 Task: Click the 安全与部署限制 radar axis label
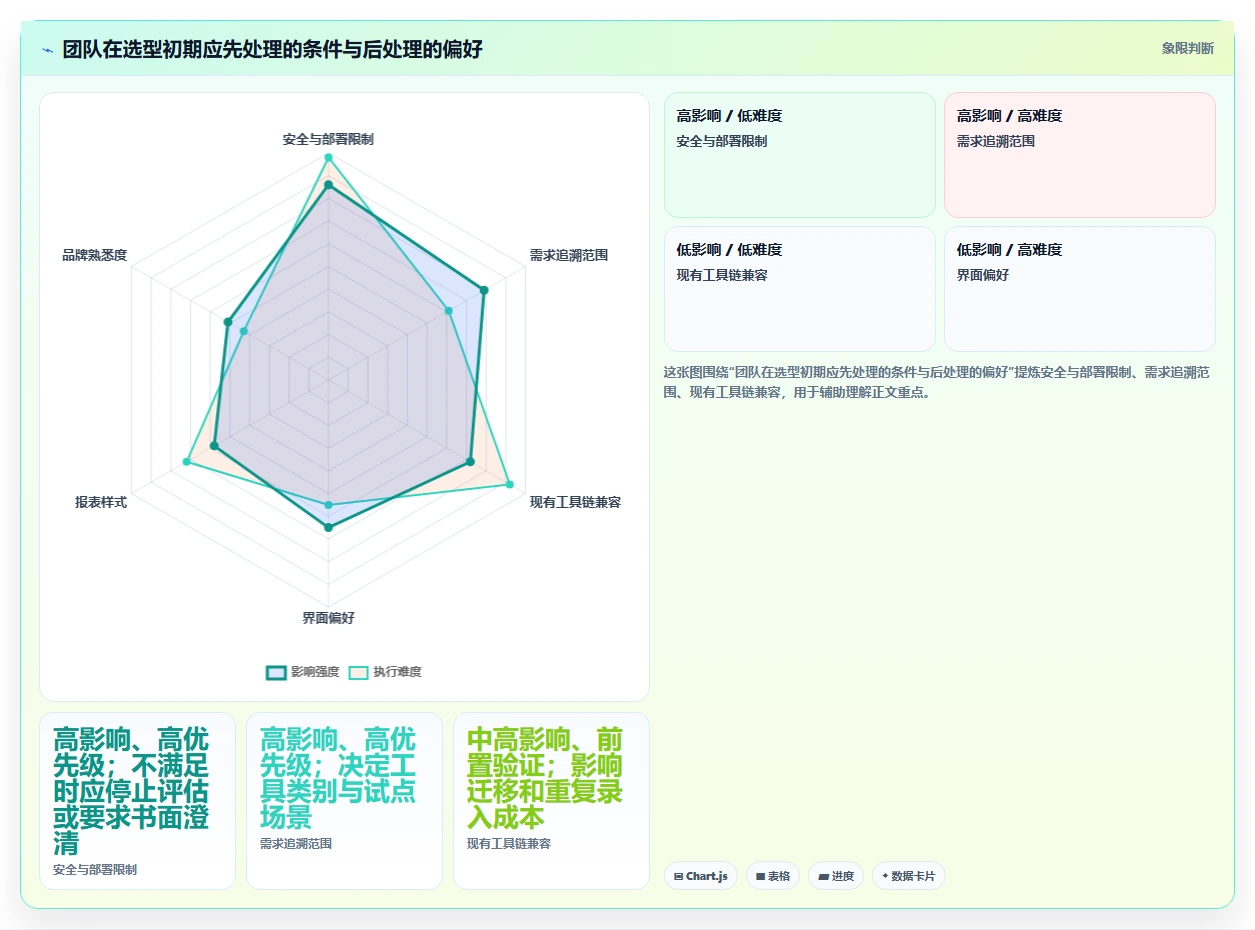pyautogui.click(x=328, y=140)
